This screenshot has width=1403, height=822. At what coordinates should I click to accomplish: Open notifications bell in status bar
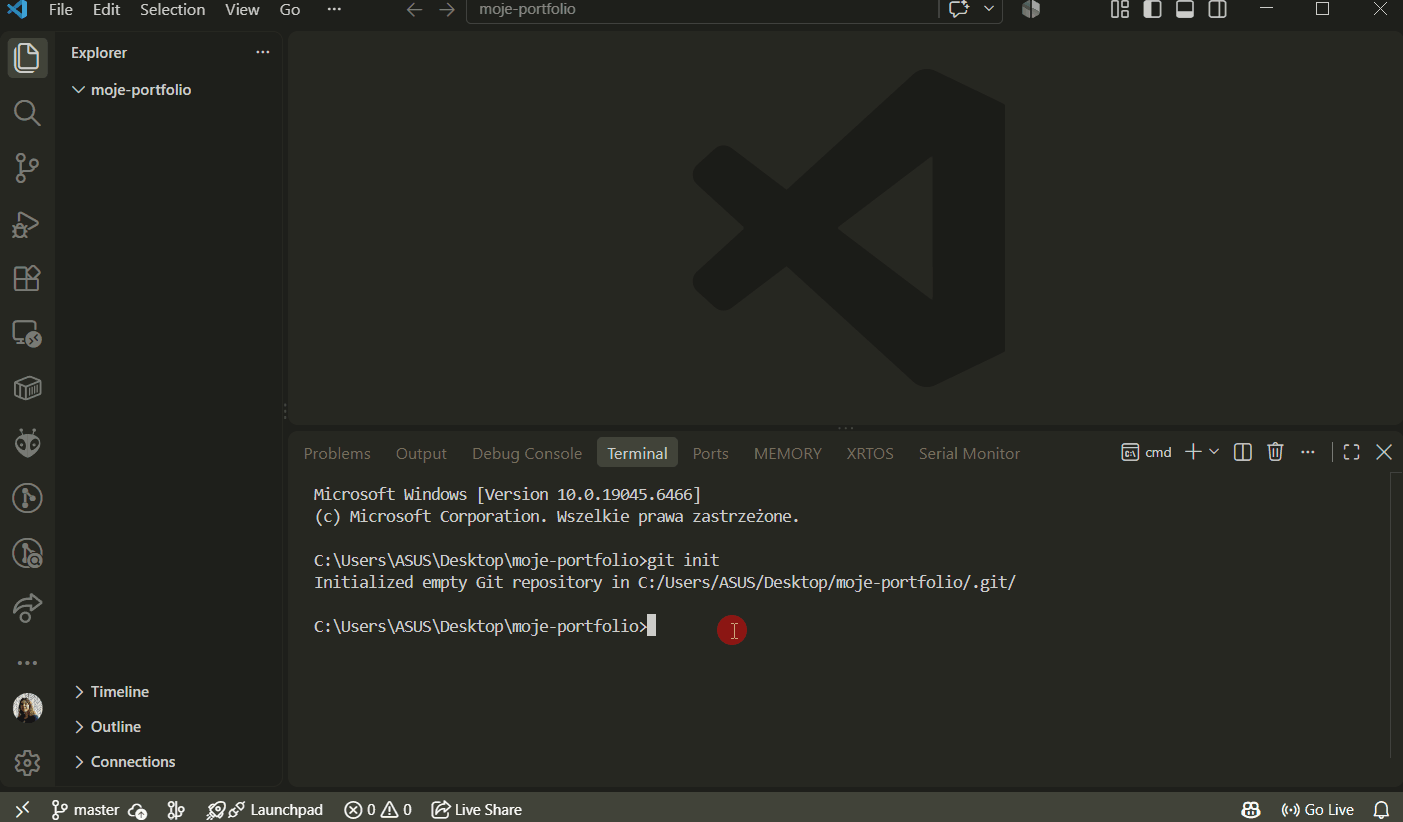pyautogui.click(x=1381, y=810)
